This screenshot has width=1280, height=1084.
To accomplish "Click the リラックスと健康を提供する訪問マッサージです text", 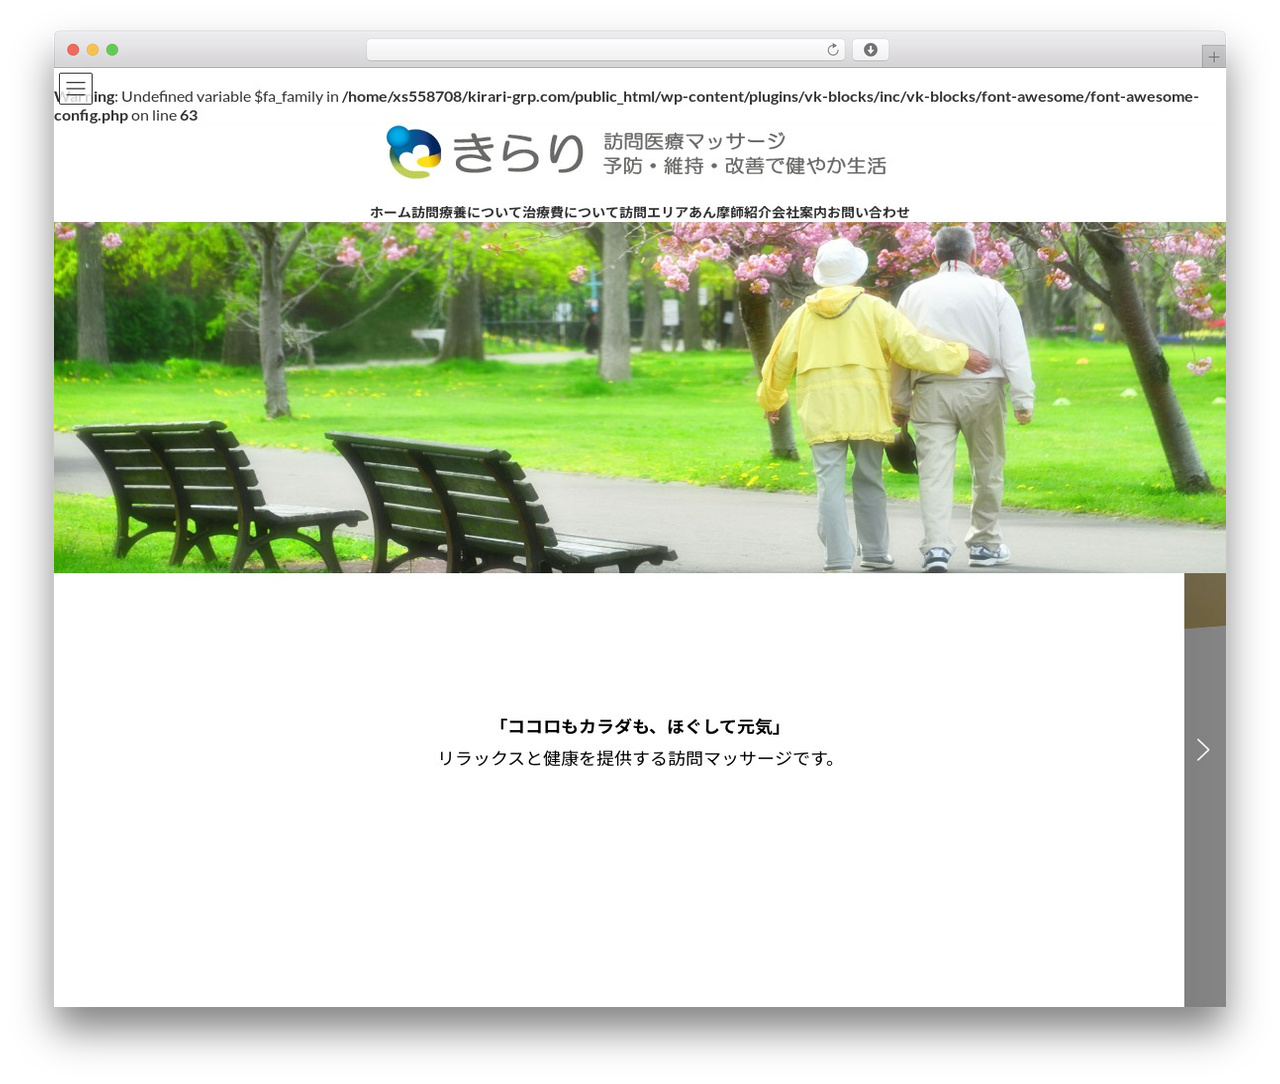I will 640,758.
